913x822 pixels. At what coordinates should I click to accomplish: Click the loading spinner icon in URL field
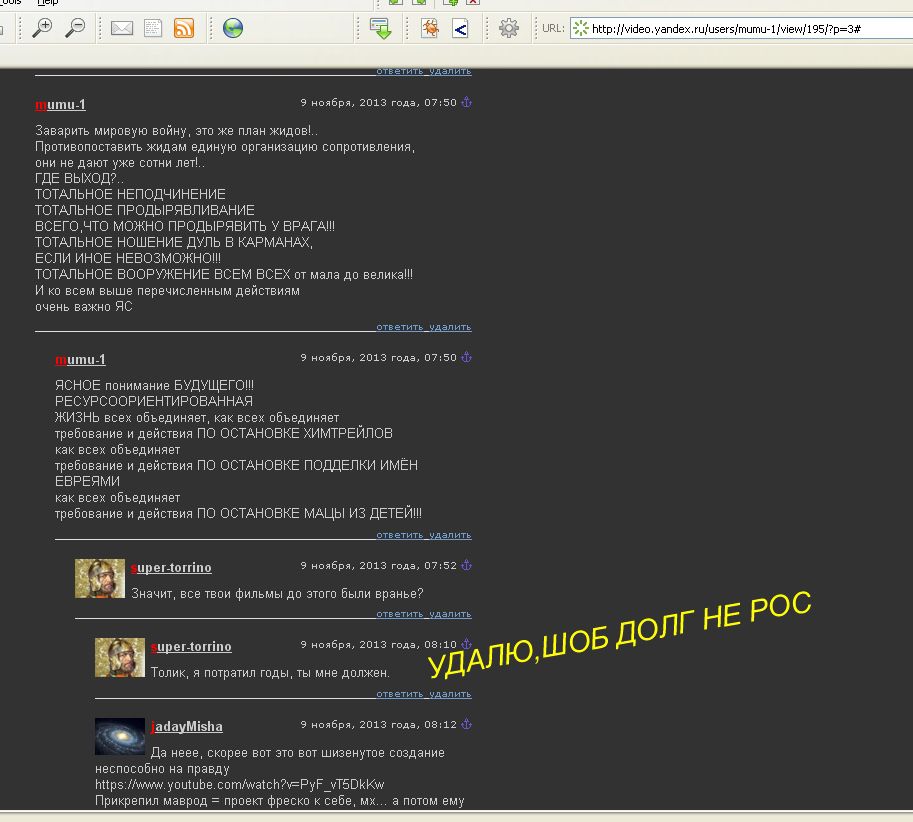point(581,28)
